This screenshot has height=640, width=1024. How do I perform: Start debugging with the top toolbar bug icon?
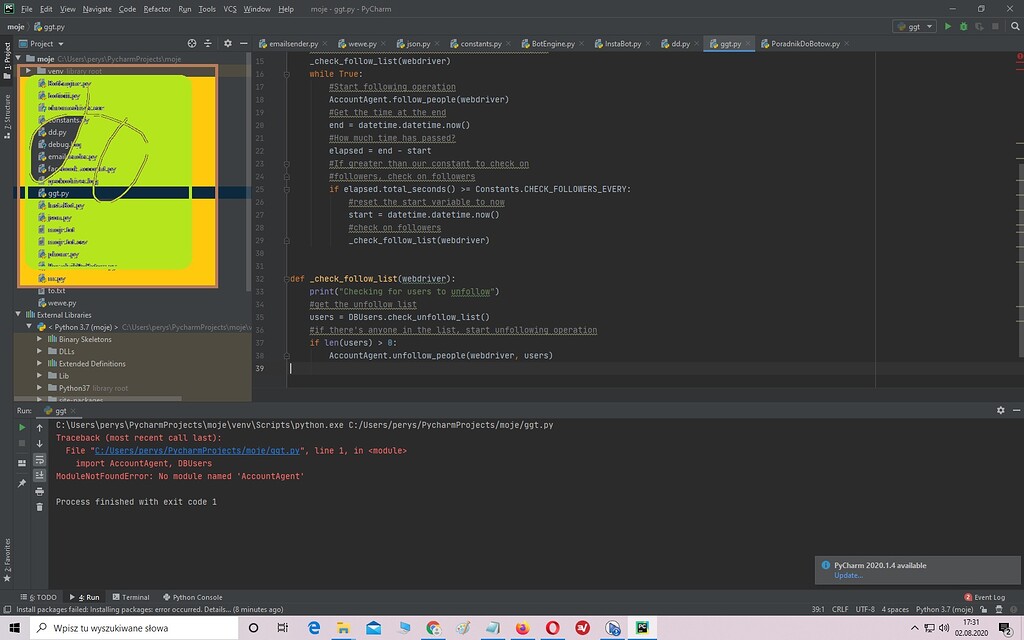click(963, 27)
